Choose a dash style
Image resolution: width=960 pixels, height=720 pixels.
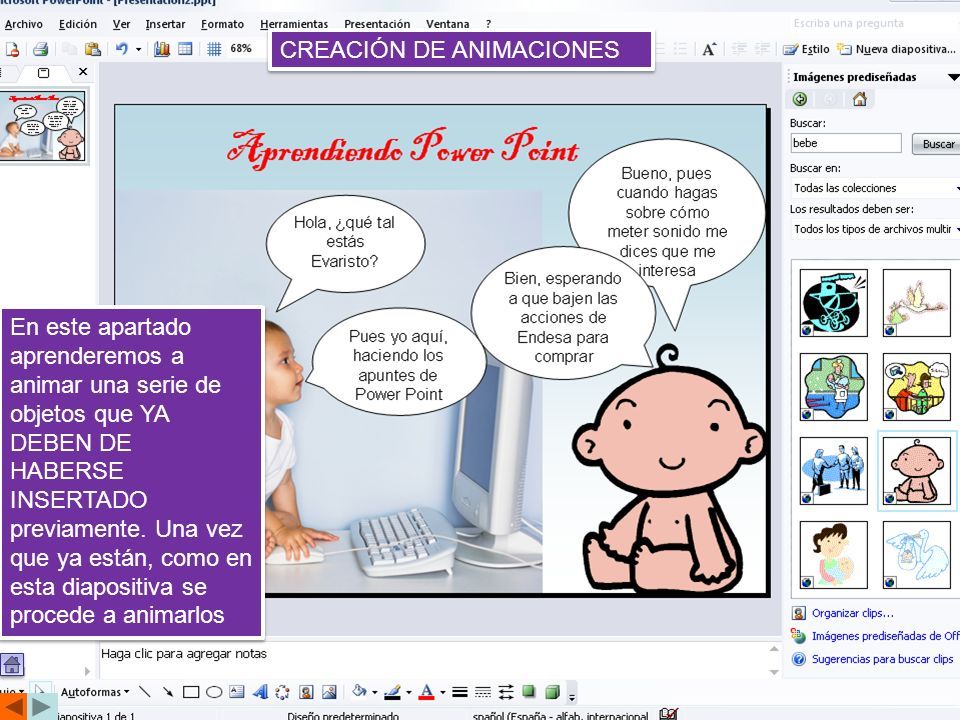coord(483,692)
